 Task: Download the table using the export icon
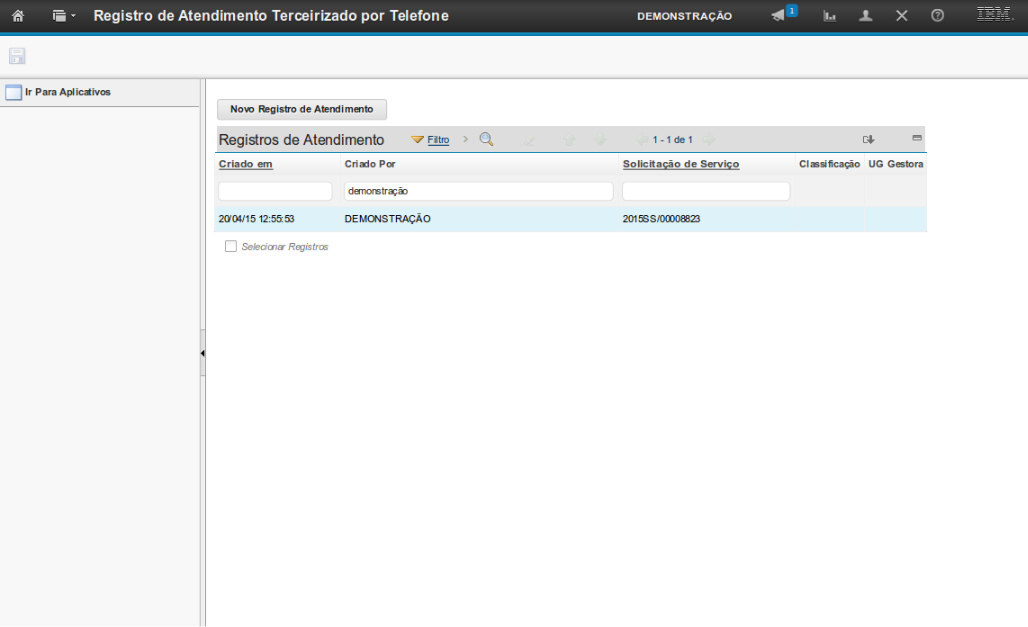click(868, 140)
